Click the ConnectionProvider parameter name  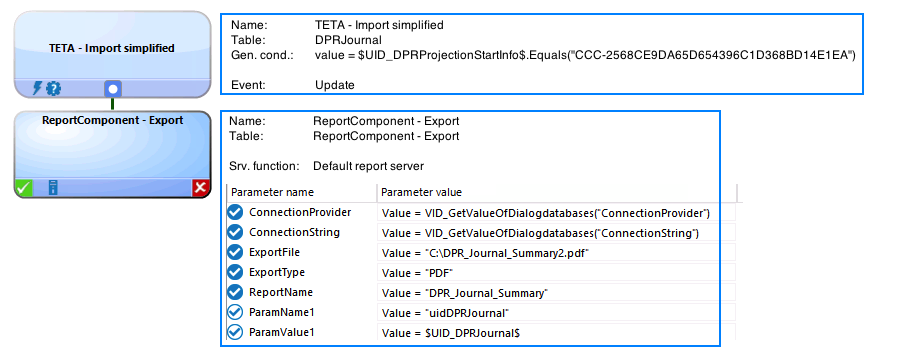click(300, 212)
